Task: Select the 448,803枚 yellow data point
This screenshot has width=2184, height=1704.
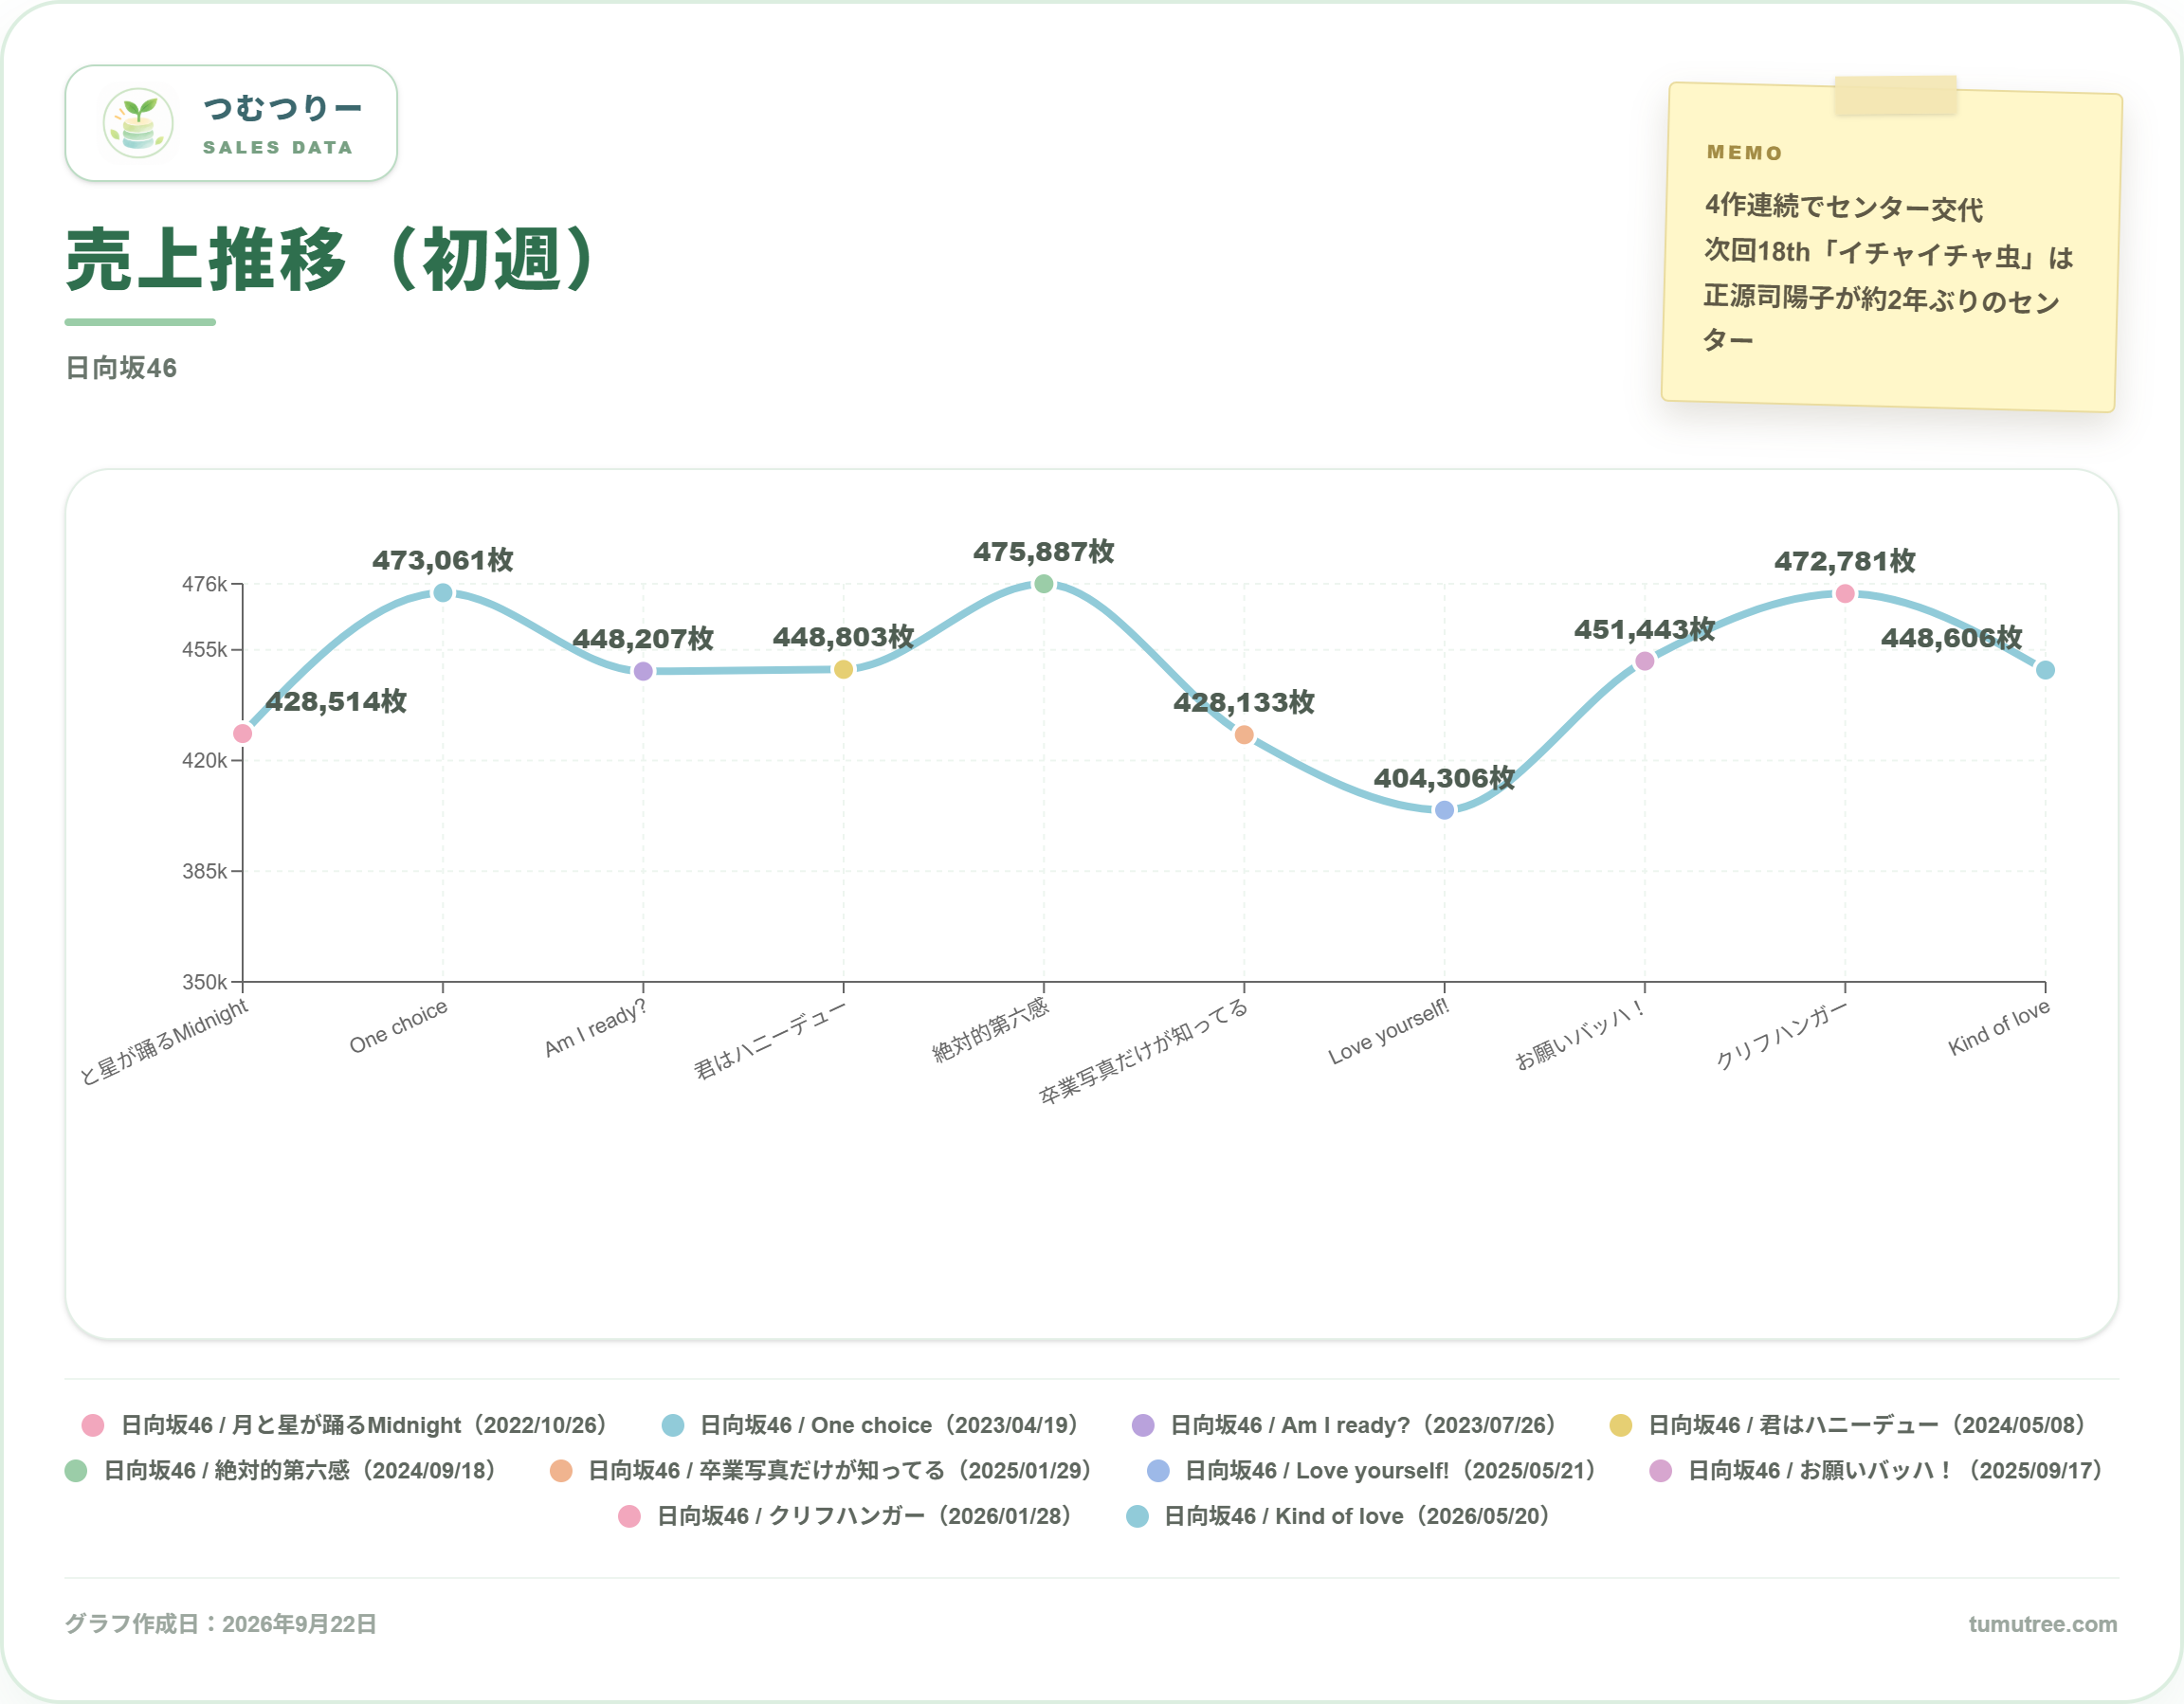Action: (x=843, y=669)
